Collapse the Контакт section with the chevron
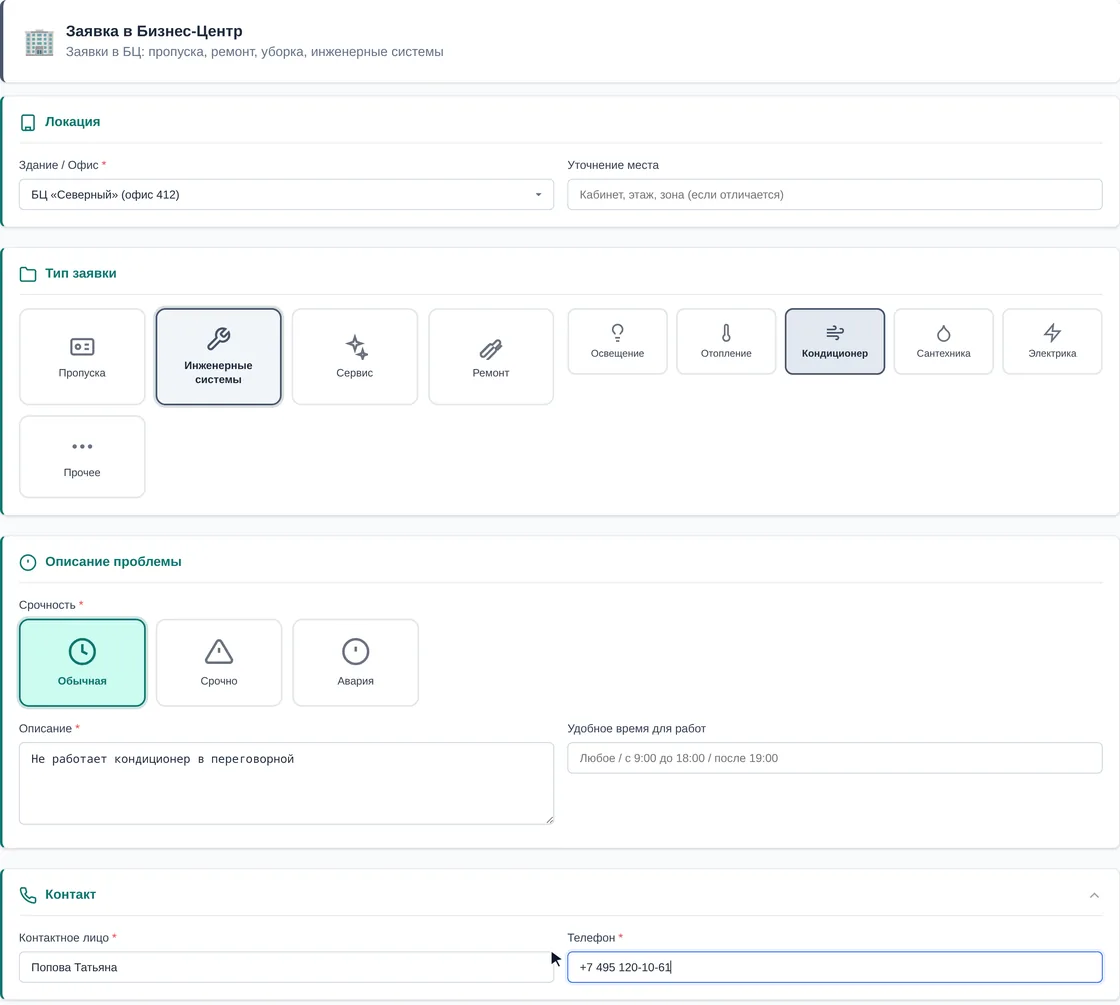The width and height of the screenshot is (1120, 1005). coord(1094,895)
